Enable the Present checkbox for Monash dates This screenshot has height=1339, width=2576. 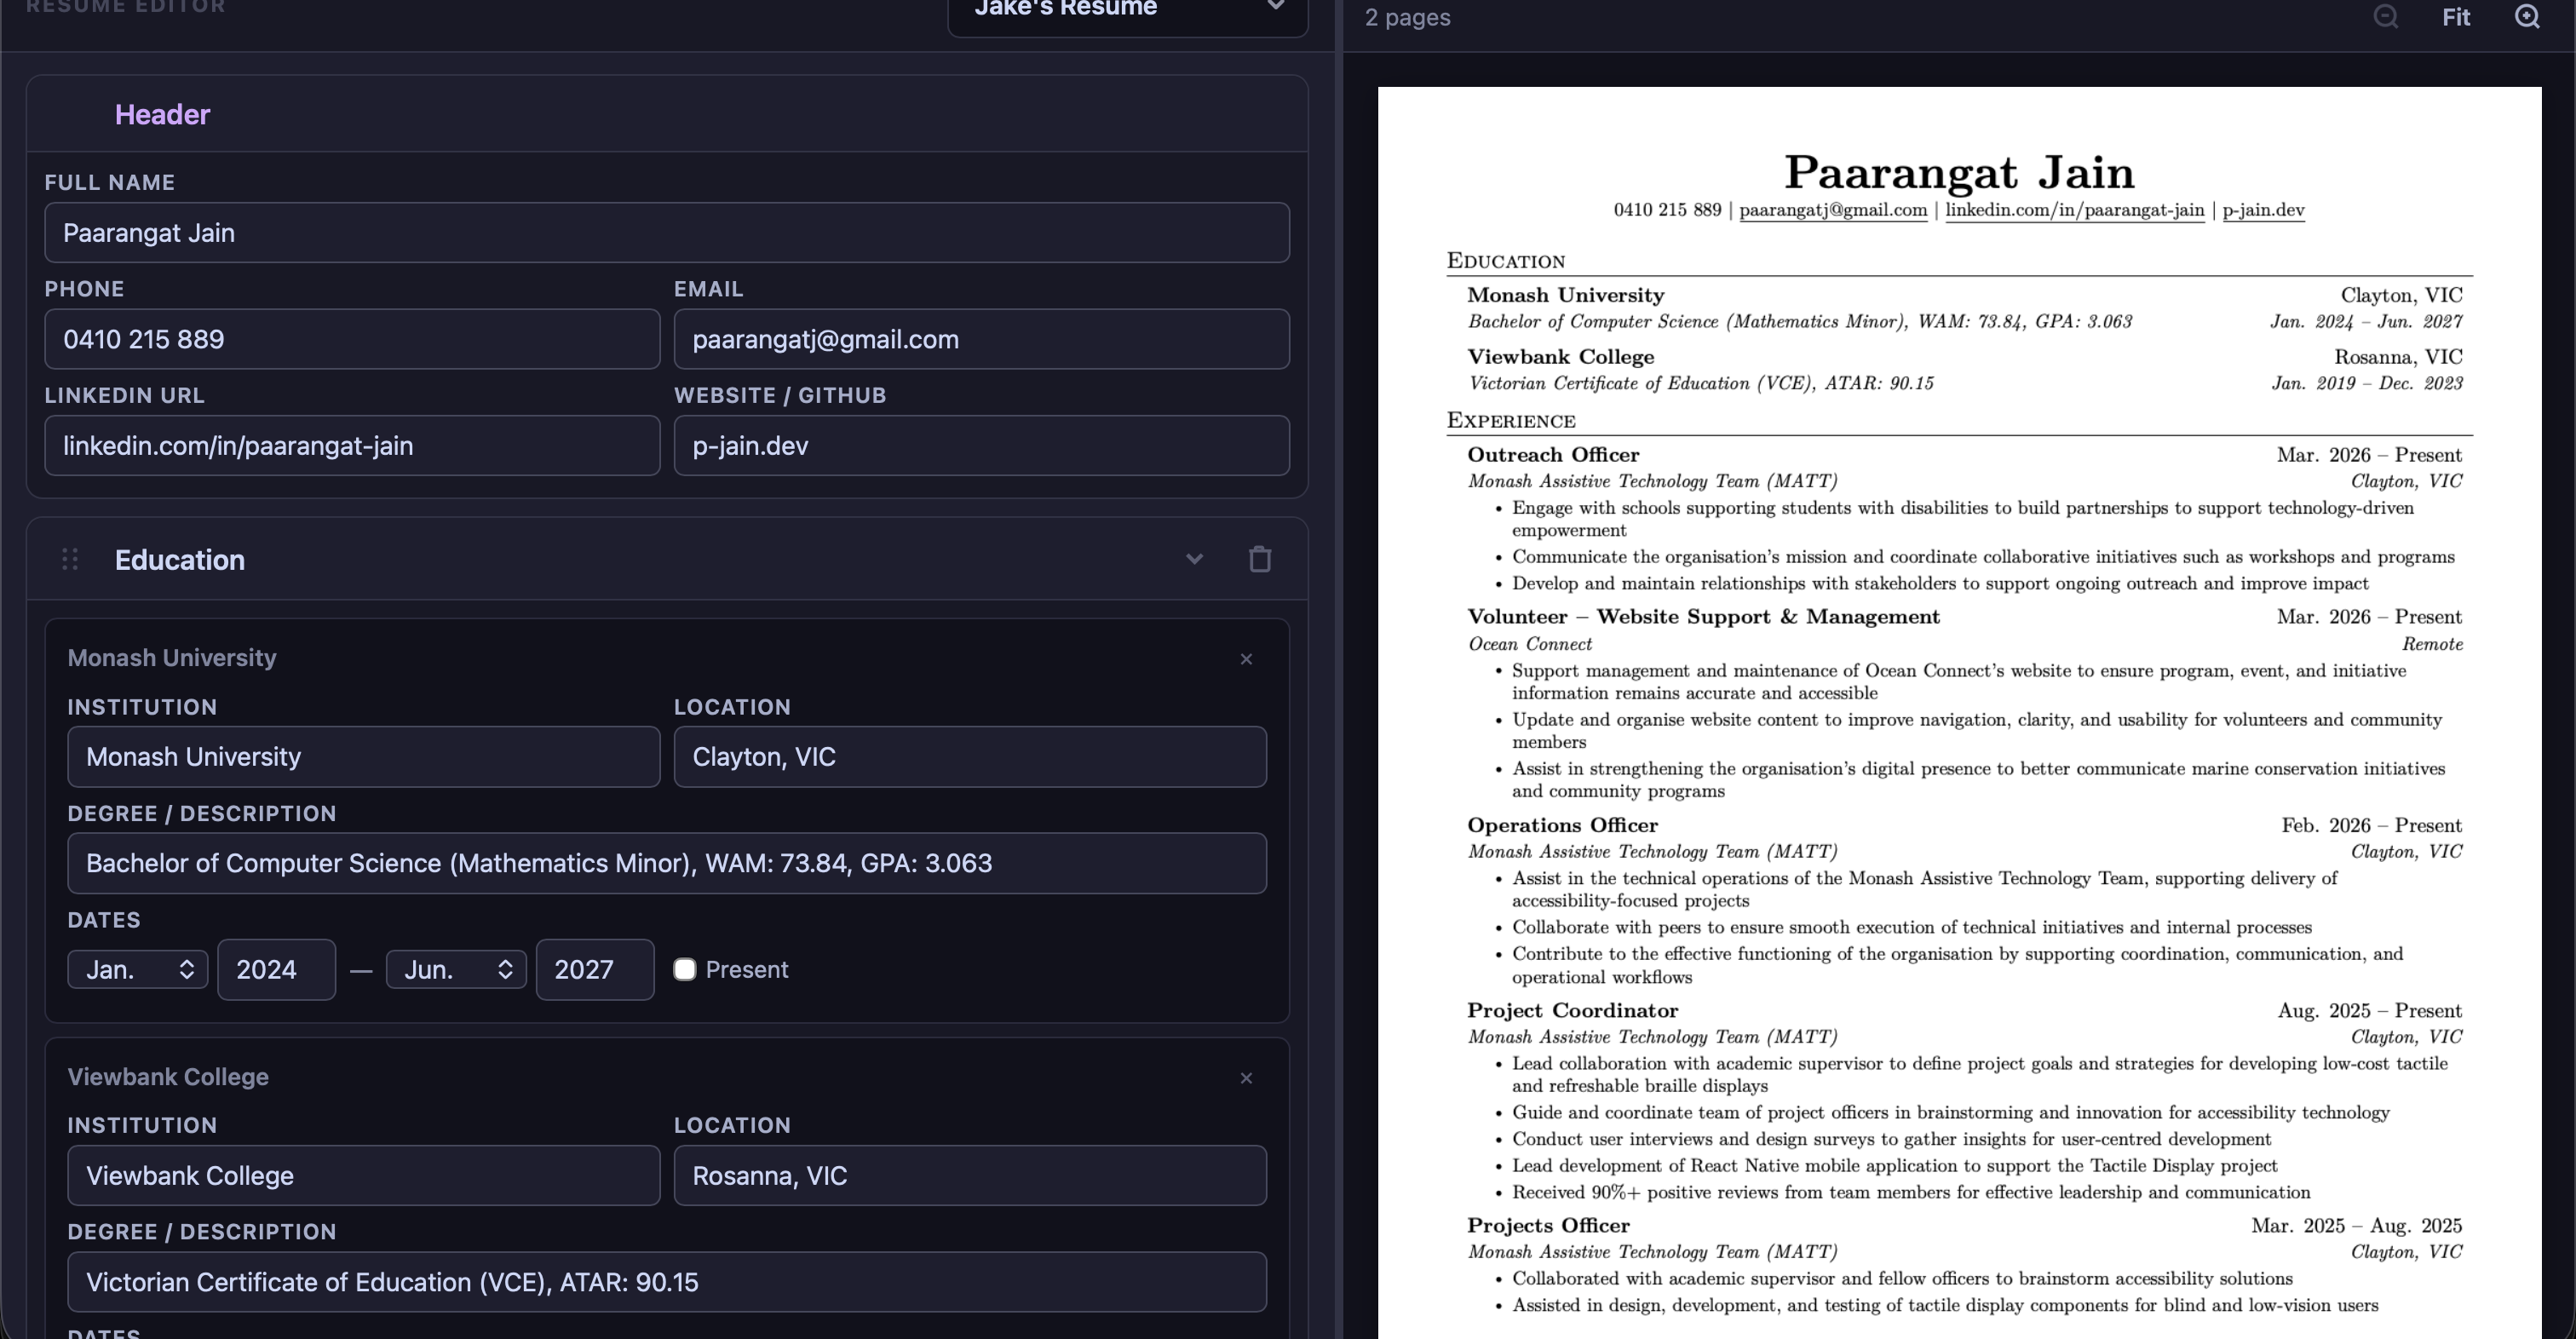[x=686, y=969]
